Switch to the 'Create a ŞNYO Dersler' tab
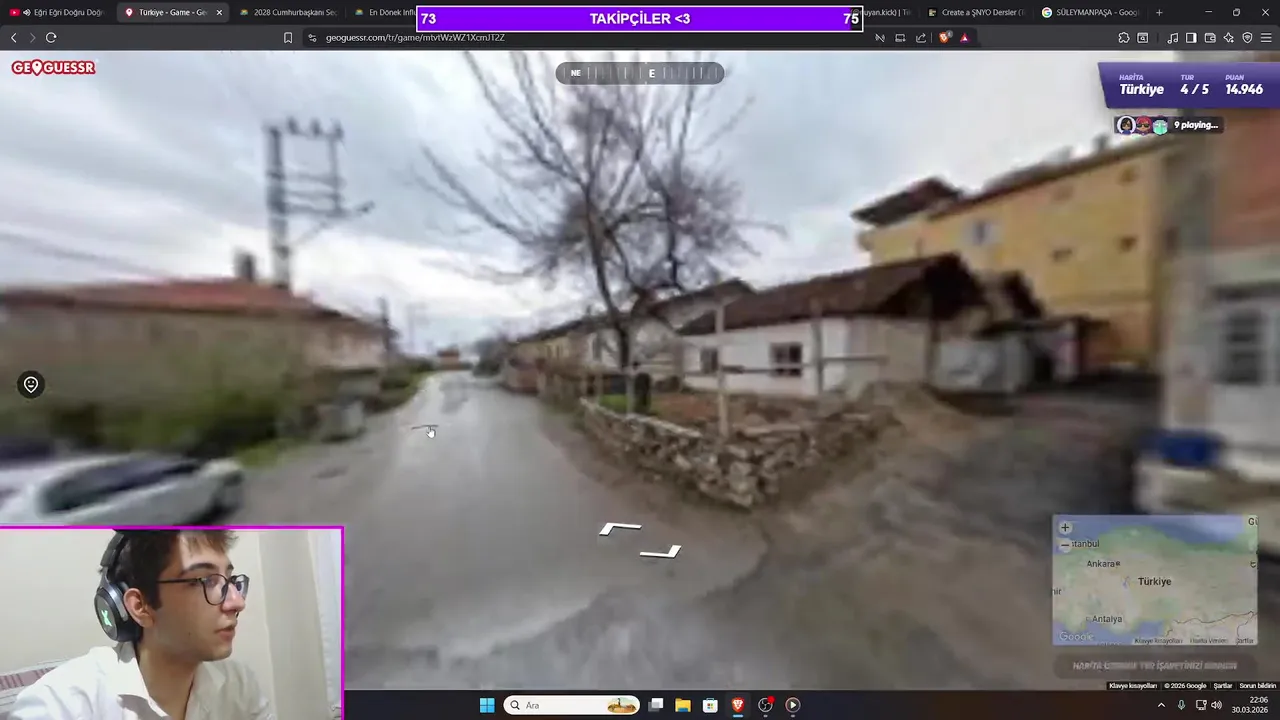This screenshot has height=720, width=1280. click(x=975, y=12)
